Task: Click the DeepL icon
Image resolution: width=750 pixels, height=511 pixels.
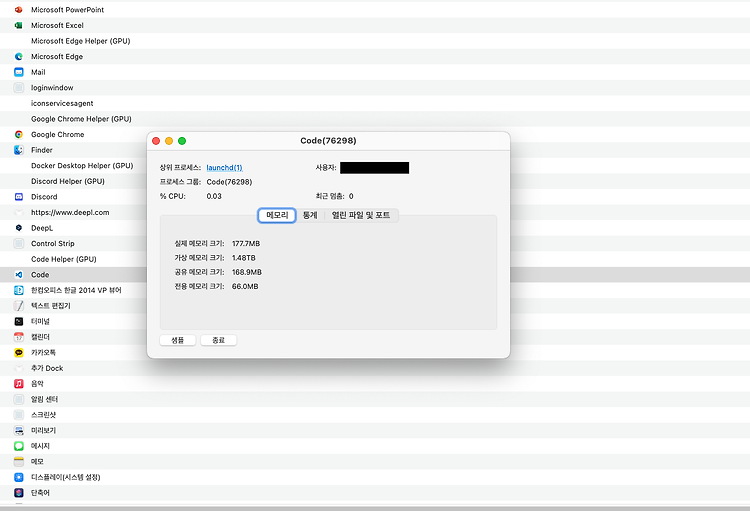Action: [19, 228]
